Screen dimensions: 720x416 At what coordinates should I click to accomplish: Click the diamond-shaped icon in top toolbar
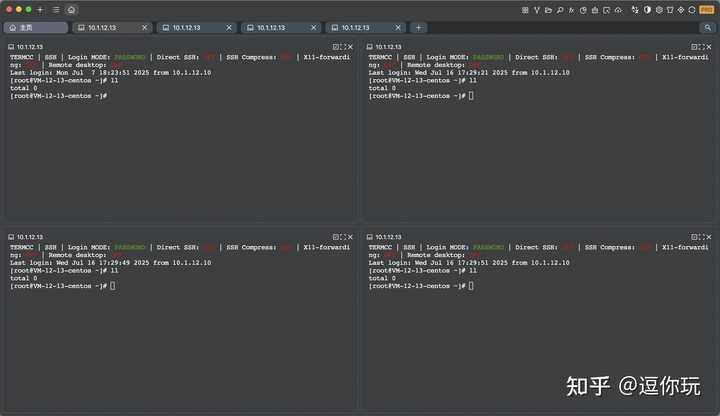point(681,10)
